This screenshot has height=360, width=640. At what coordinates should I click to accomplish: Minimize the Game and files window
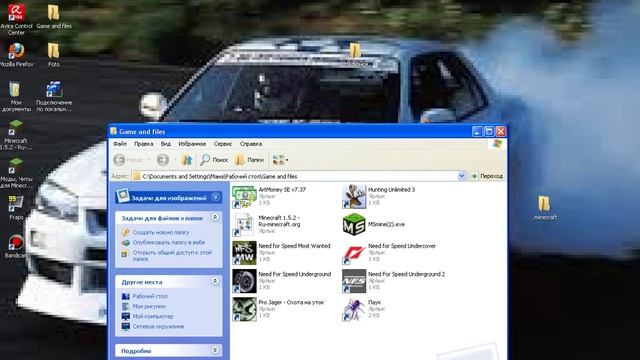pos(477,131)
